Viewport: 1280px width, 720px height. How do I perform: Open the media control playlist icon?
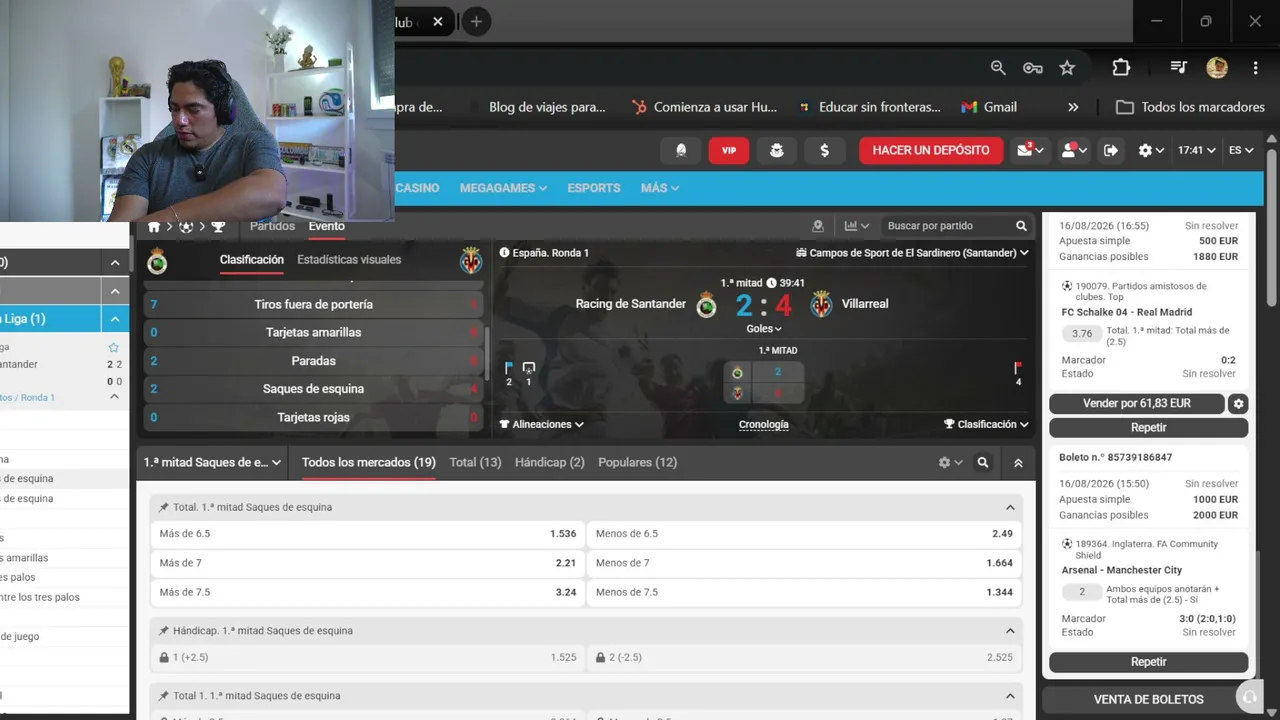click(x=1178, y=68)
